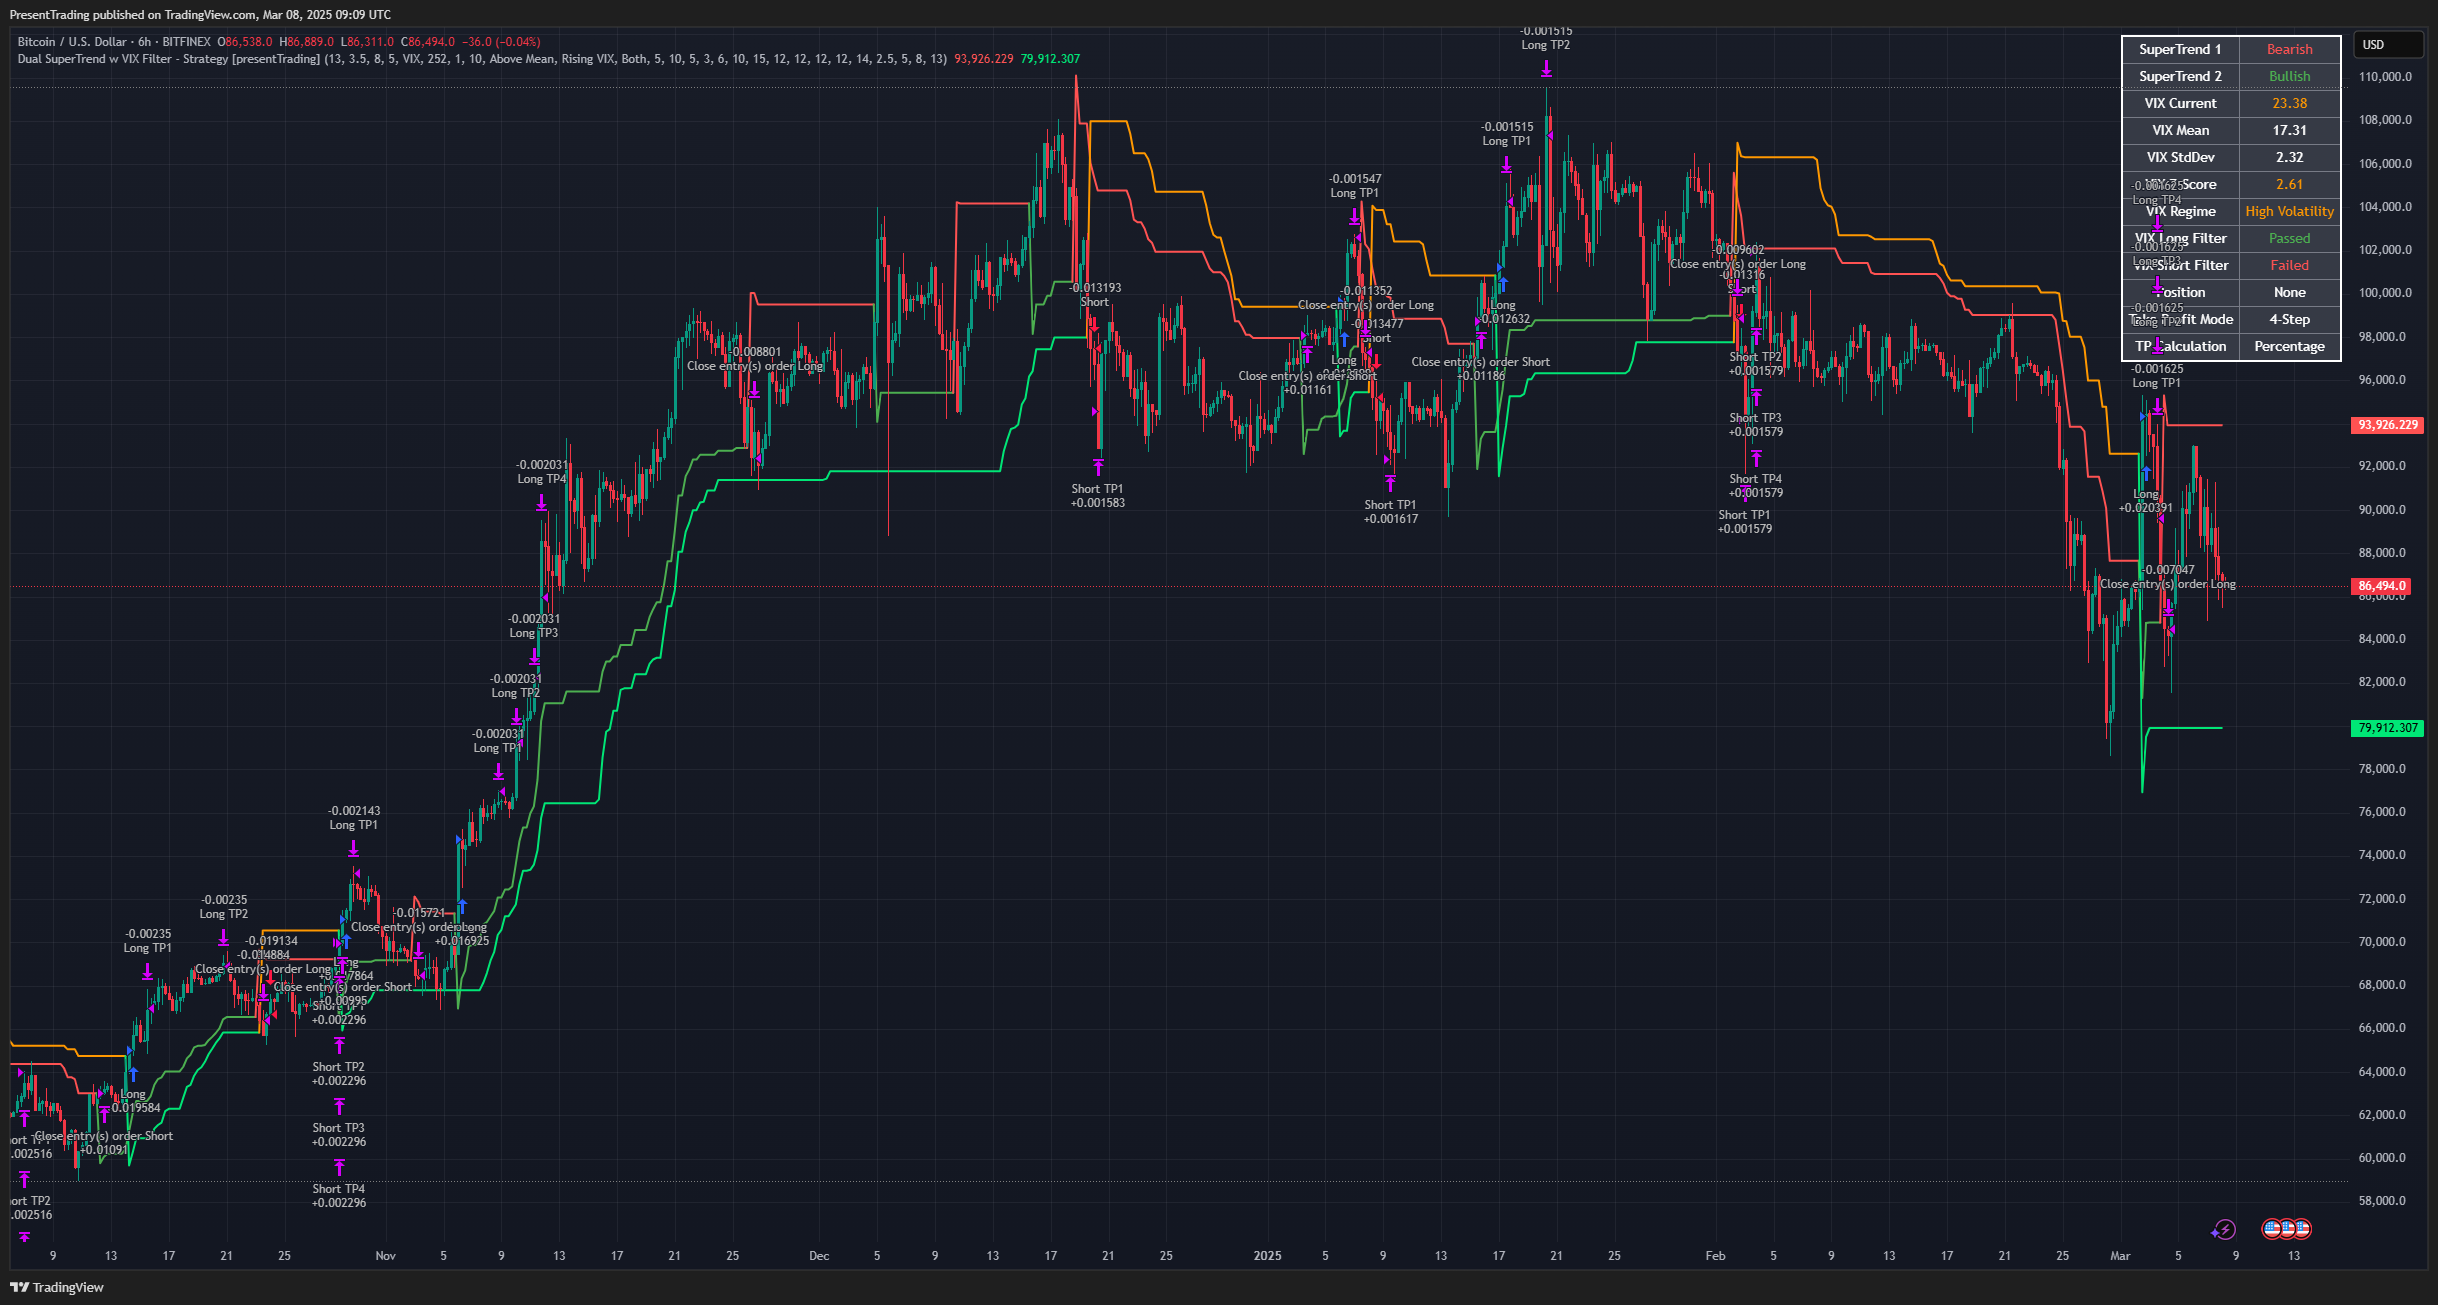This screenshot has width=2438, height=1305.
Task: Click the Short TP3 +0.002296 arrow marker
Action: [x=339, y=1106]
